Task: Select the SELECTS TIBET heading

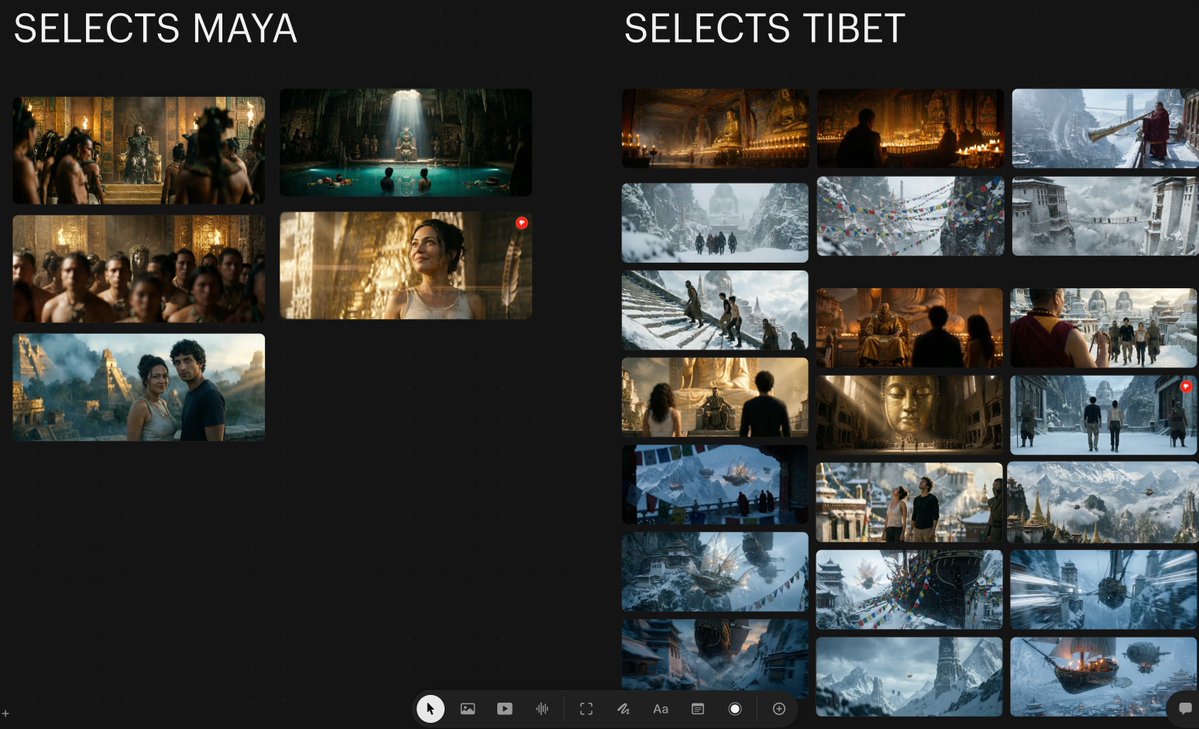Action: pyautogui.click(x=765, y=29)
